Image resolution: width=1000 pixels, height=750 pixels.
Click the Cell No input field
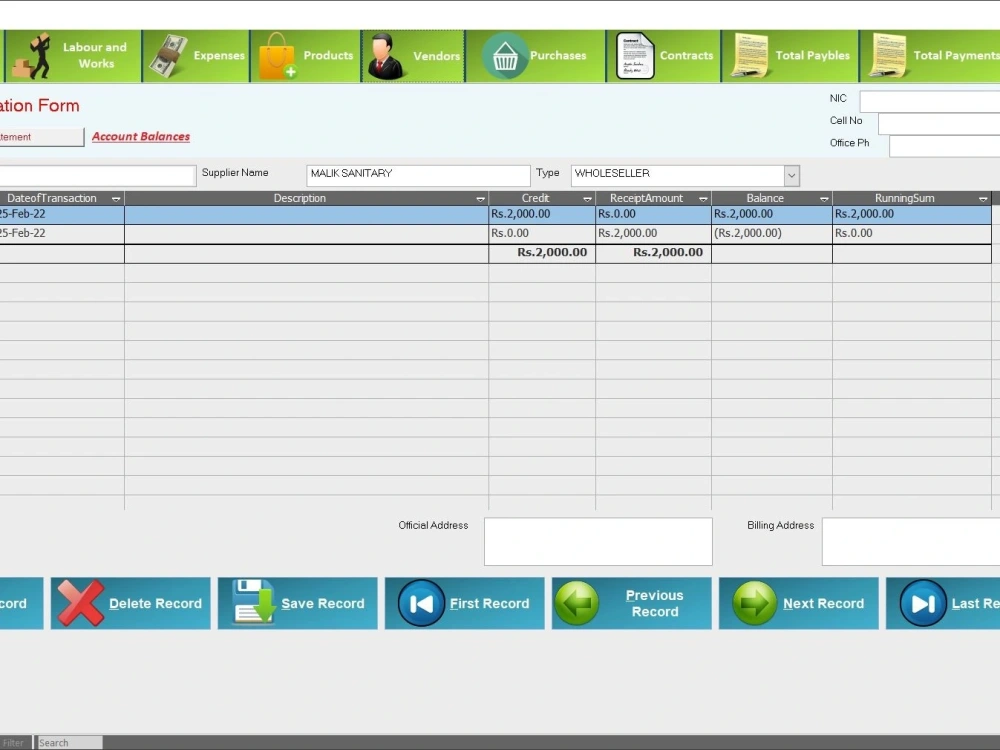[x=939, y=124]
